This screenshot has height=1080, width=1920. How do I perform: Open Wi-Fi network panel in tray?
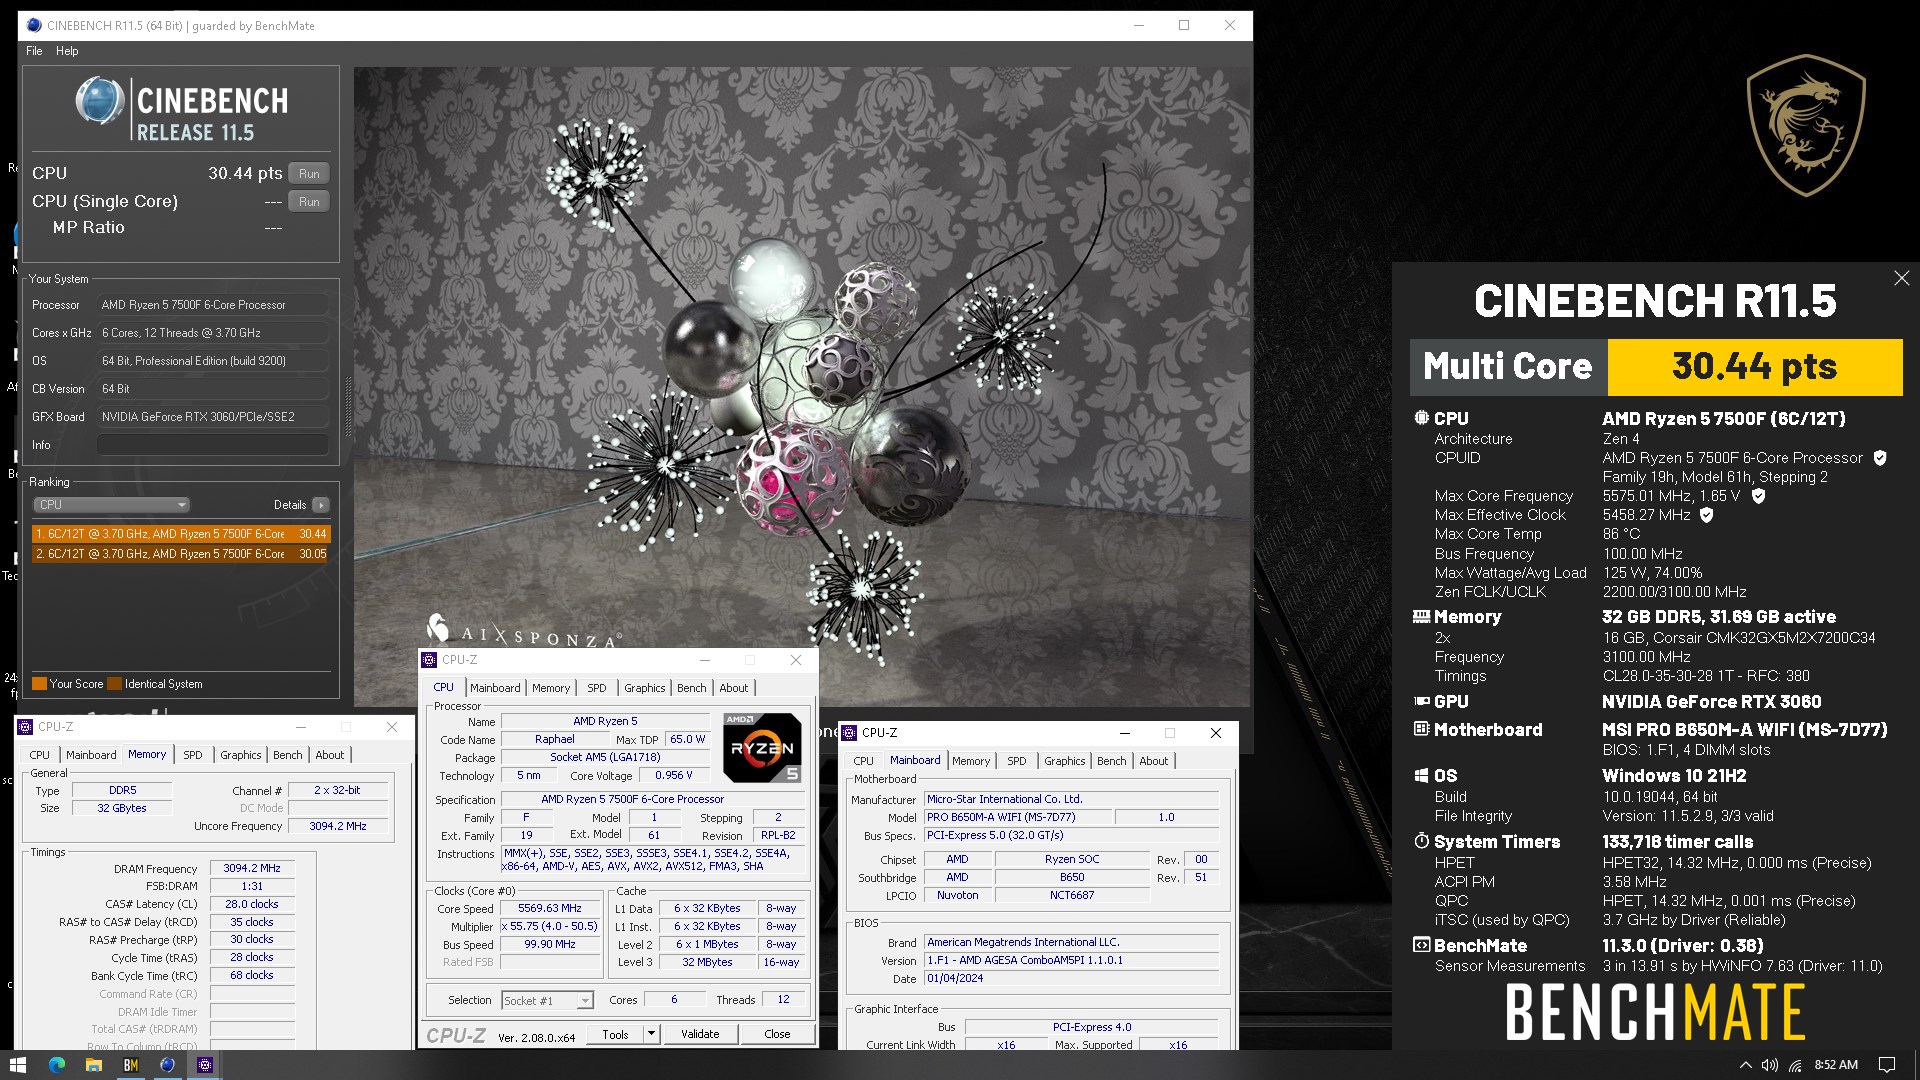click(1796, 1065)
